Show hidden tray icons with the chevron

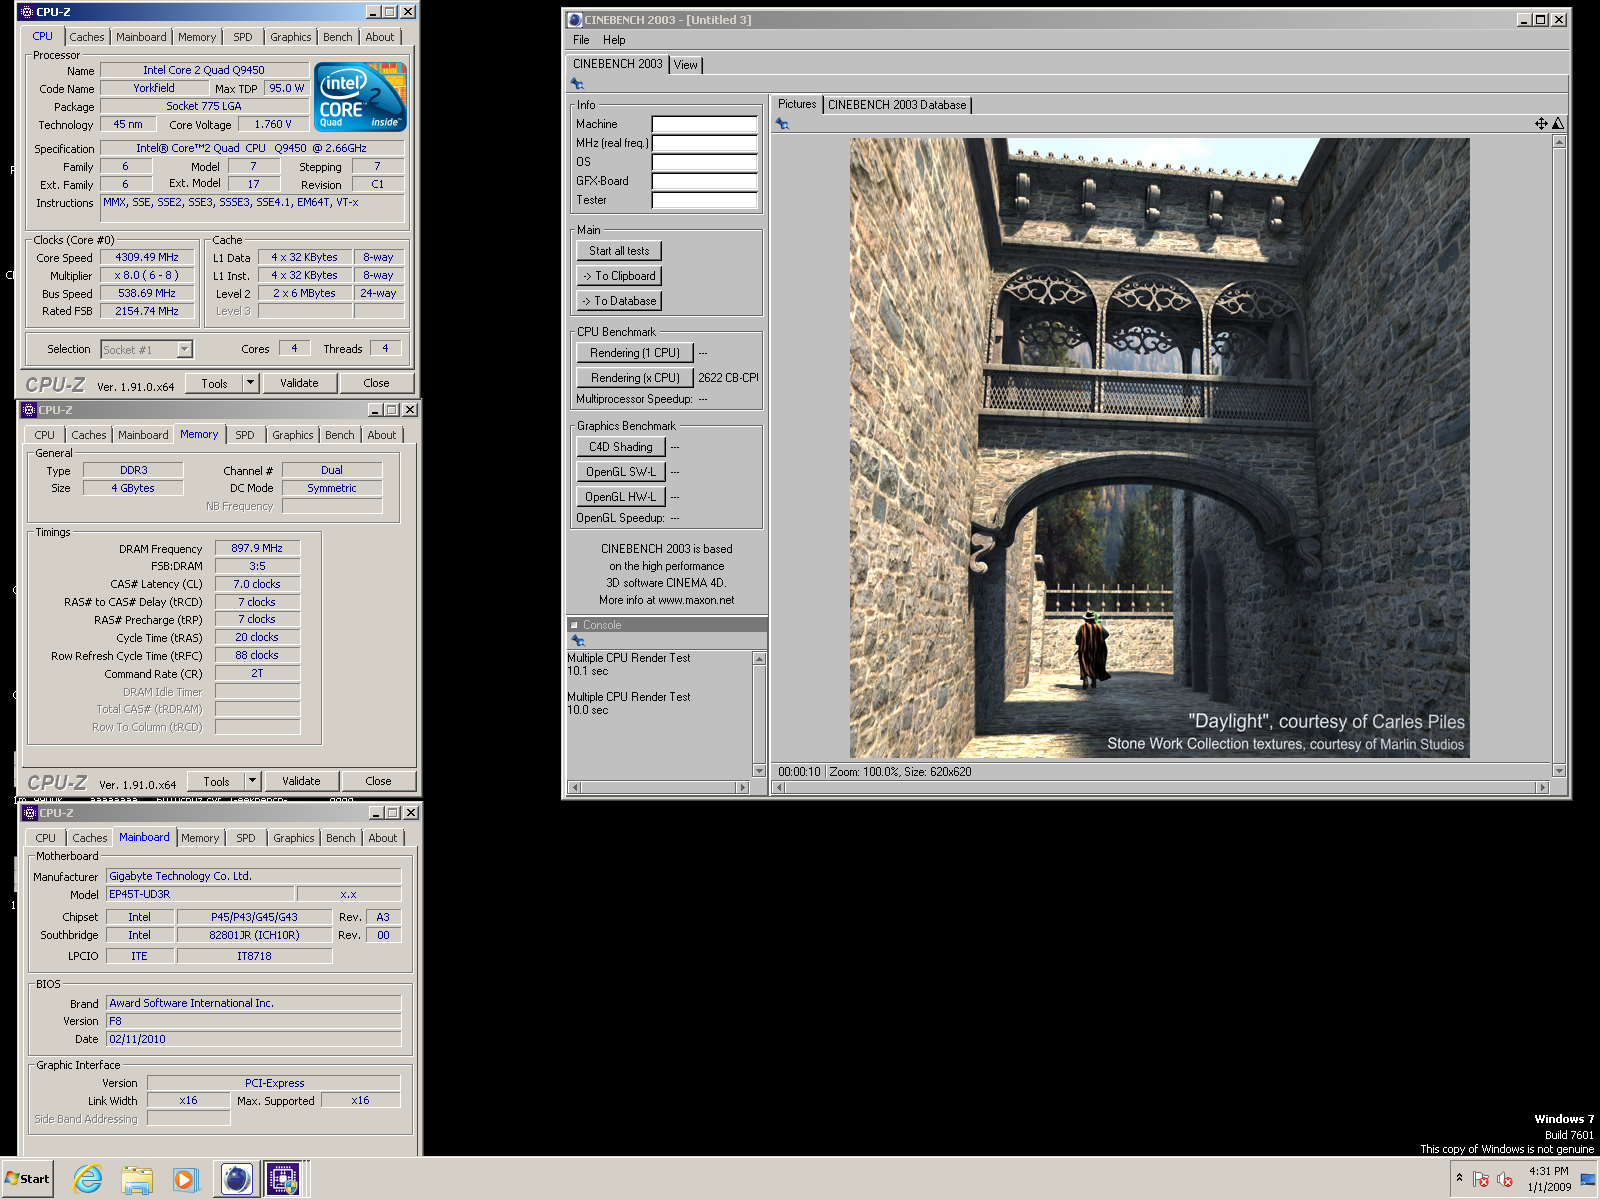[x=1459, y=1178]
